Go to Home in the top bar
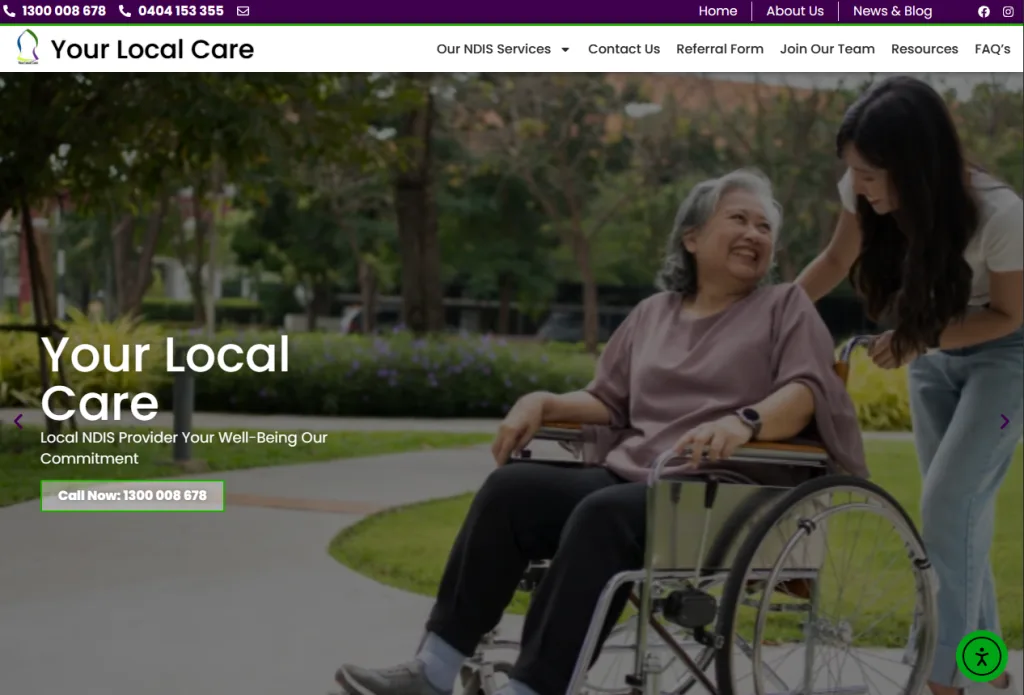The width and height of the screenshot is (1024, 695). pos(718,11)
